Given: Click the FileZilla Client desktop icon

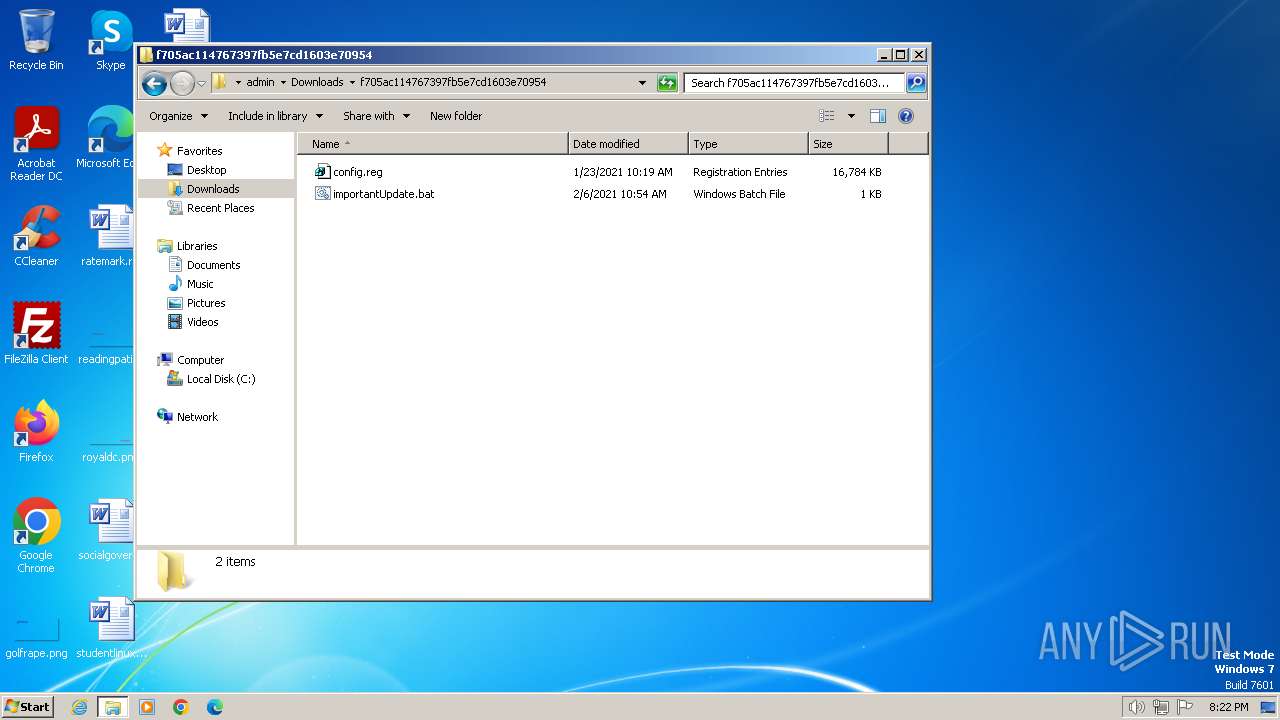Looking at the screenshot, I should click(36, 334).
